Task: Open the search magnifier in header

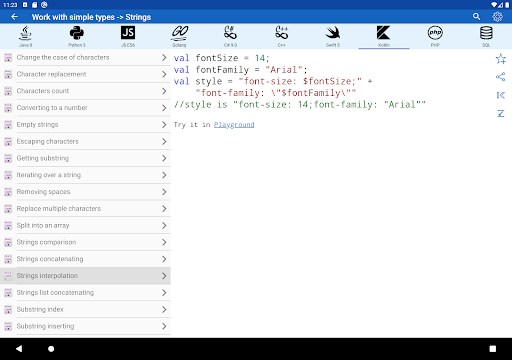Action: (477, 16)
